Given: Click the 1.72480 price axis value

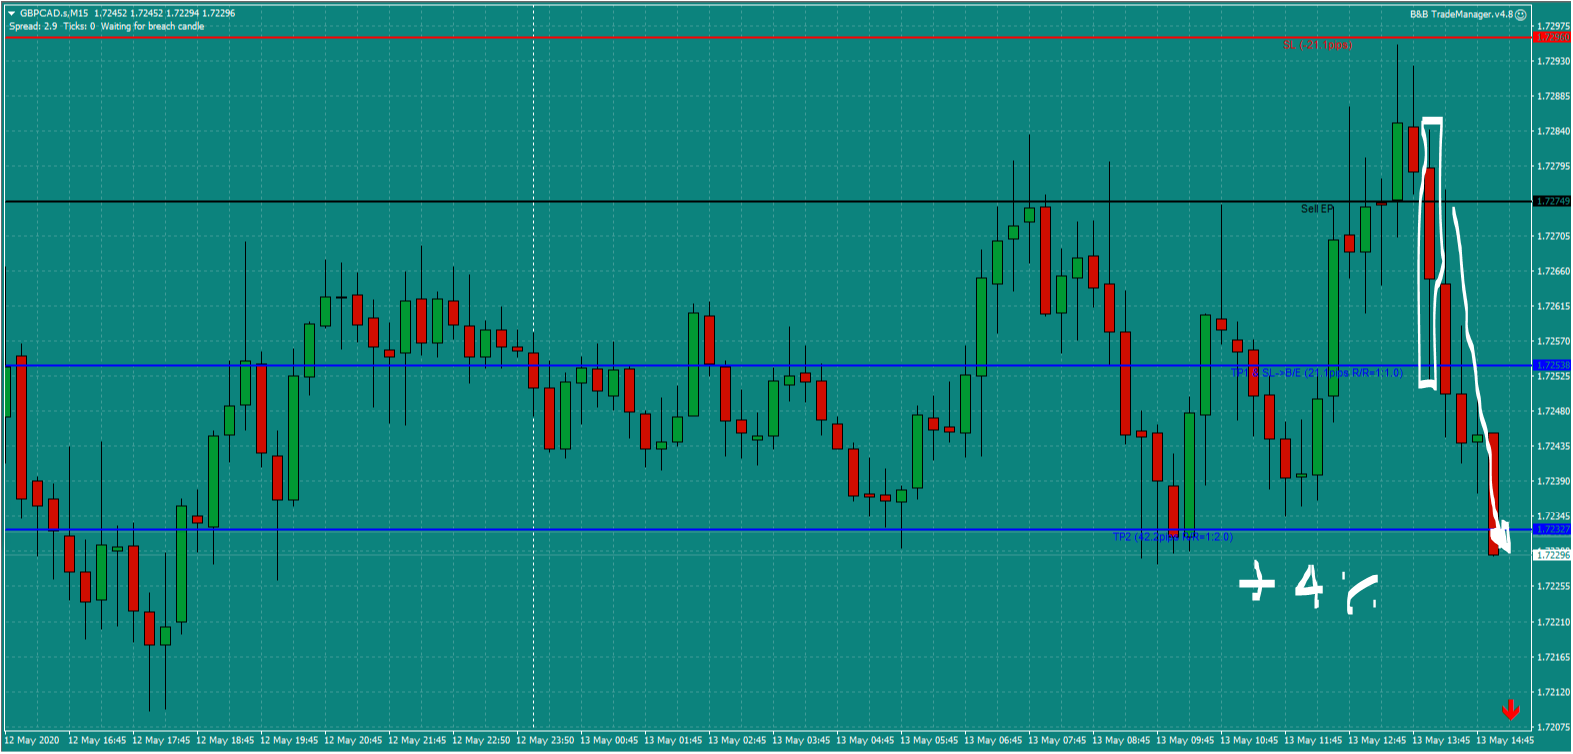Looking at the screenshot, I should 1553,411.
